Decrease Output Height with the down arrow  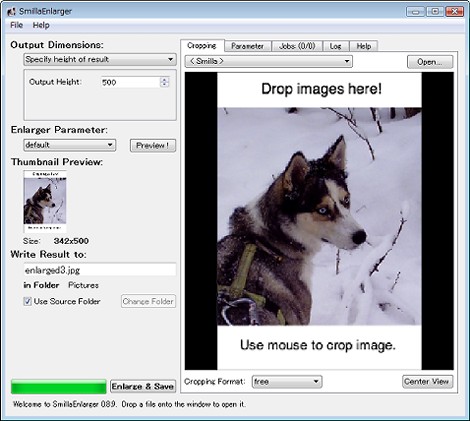[164, 84]
